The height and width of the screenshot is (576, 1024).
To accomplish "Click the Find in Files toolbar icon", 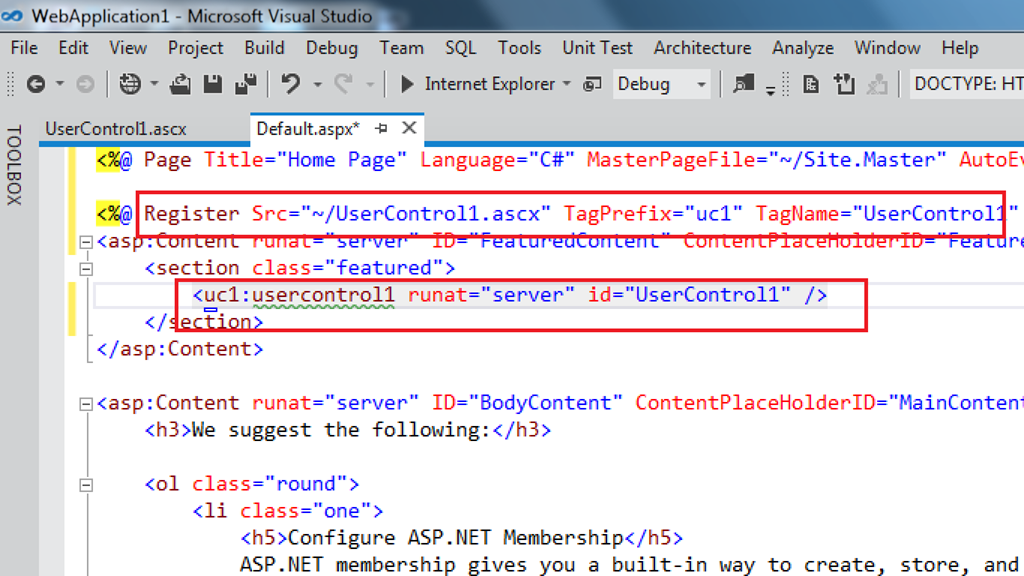I will click(743, 84).
